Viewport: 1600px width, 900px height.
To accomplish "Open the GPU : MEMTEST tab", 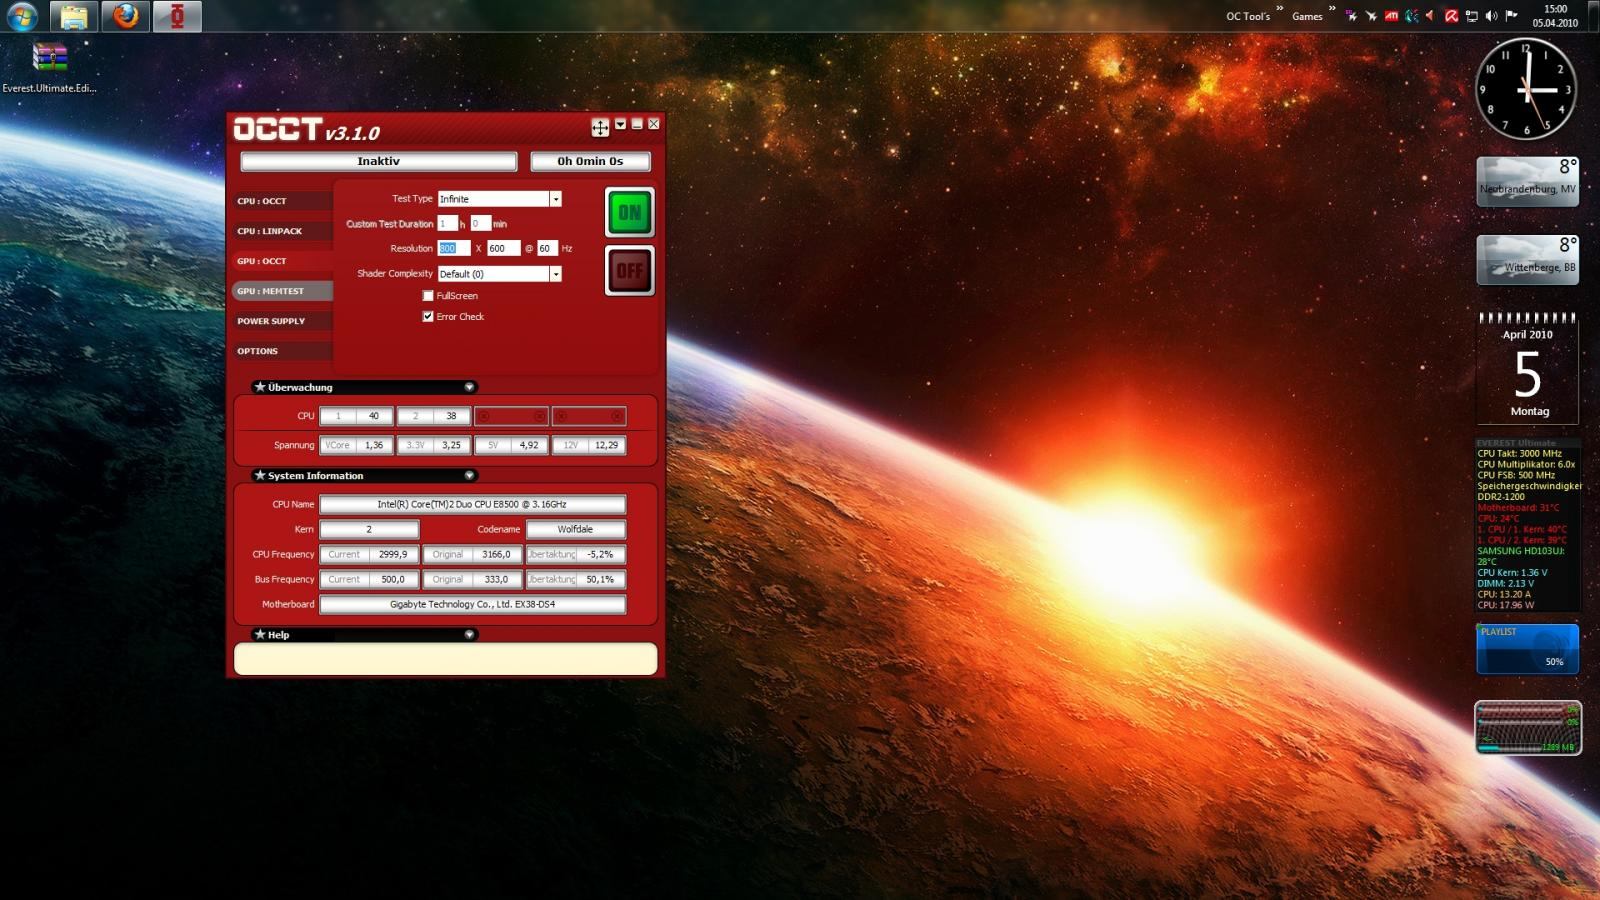I will click(x=282, y=291).
